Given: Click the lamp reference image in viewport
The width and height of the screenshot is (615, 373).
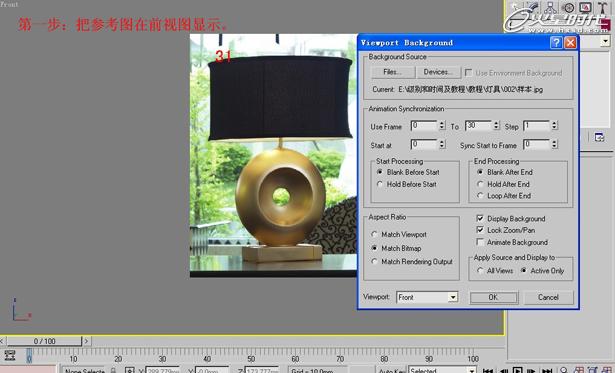Looking at the screenshot, I should tap(273, 155).
